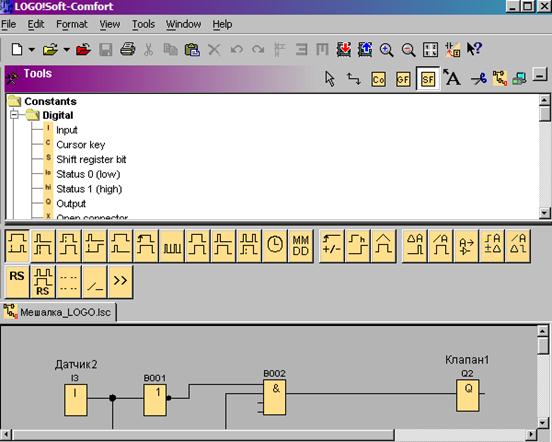Open the Help menu
552x442 pixels.
tap(222, 24)
